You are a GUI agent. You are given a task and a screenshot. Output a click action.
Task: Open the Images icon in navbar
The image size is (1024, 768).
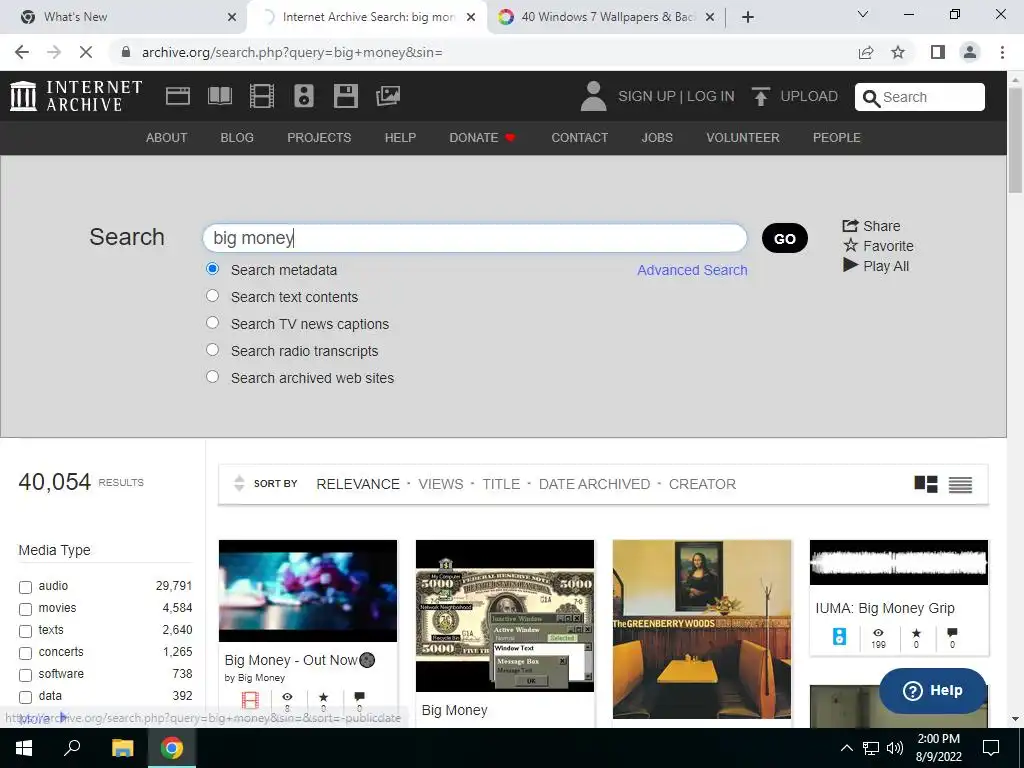coord(388,96)
